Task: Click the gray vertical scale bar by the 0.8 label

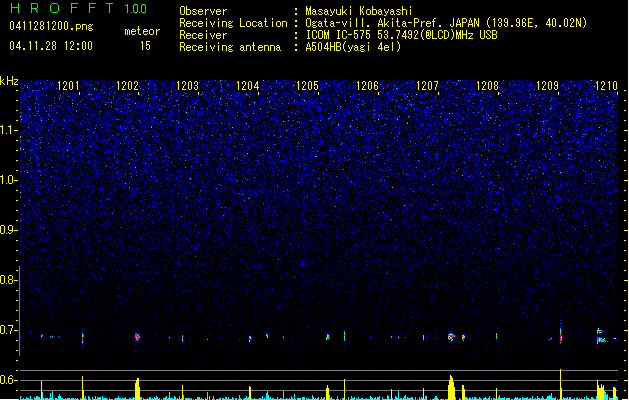Action: (x=19, y=310)
